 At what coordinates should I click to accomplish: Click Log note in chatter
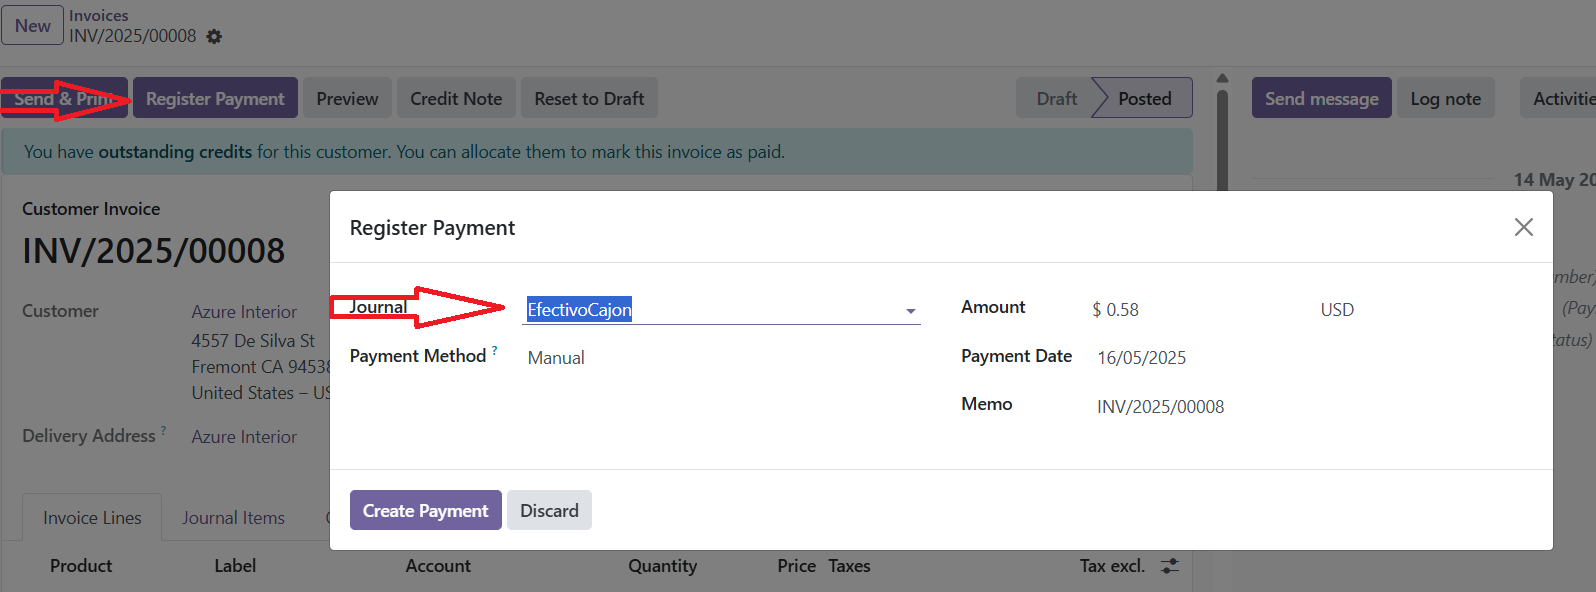[1445, 98]
